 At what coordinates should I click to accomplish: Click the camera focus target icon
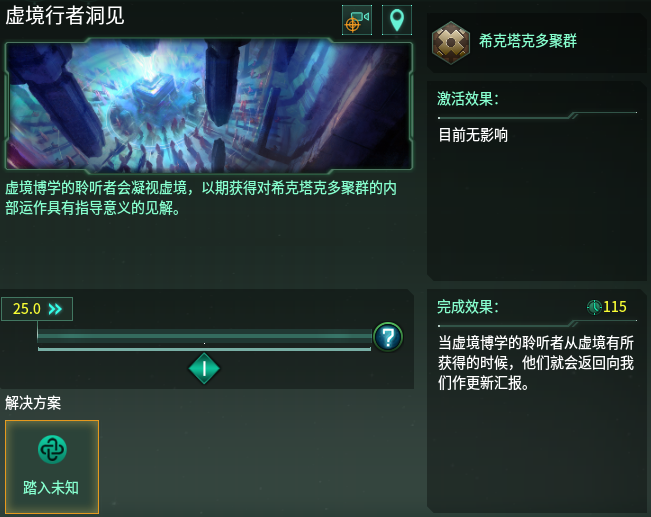357,20
